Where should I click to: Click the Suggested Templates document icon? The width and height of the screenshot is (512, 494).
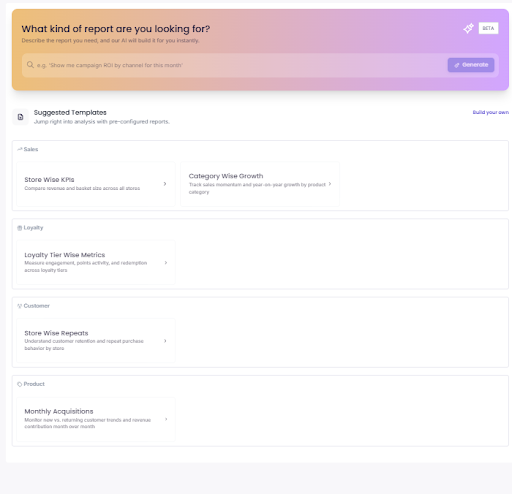[20, 117]
